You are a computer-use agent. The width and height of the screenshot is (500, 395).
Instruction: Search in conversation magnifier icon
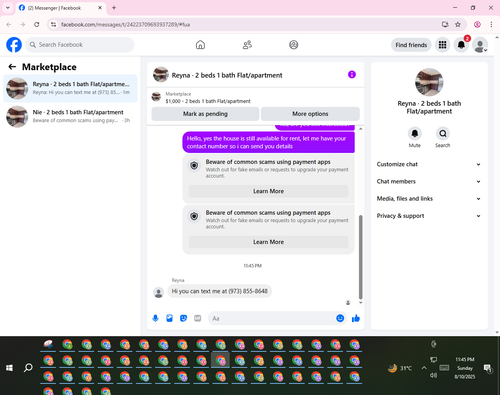click(x=443, y=134)
